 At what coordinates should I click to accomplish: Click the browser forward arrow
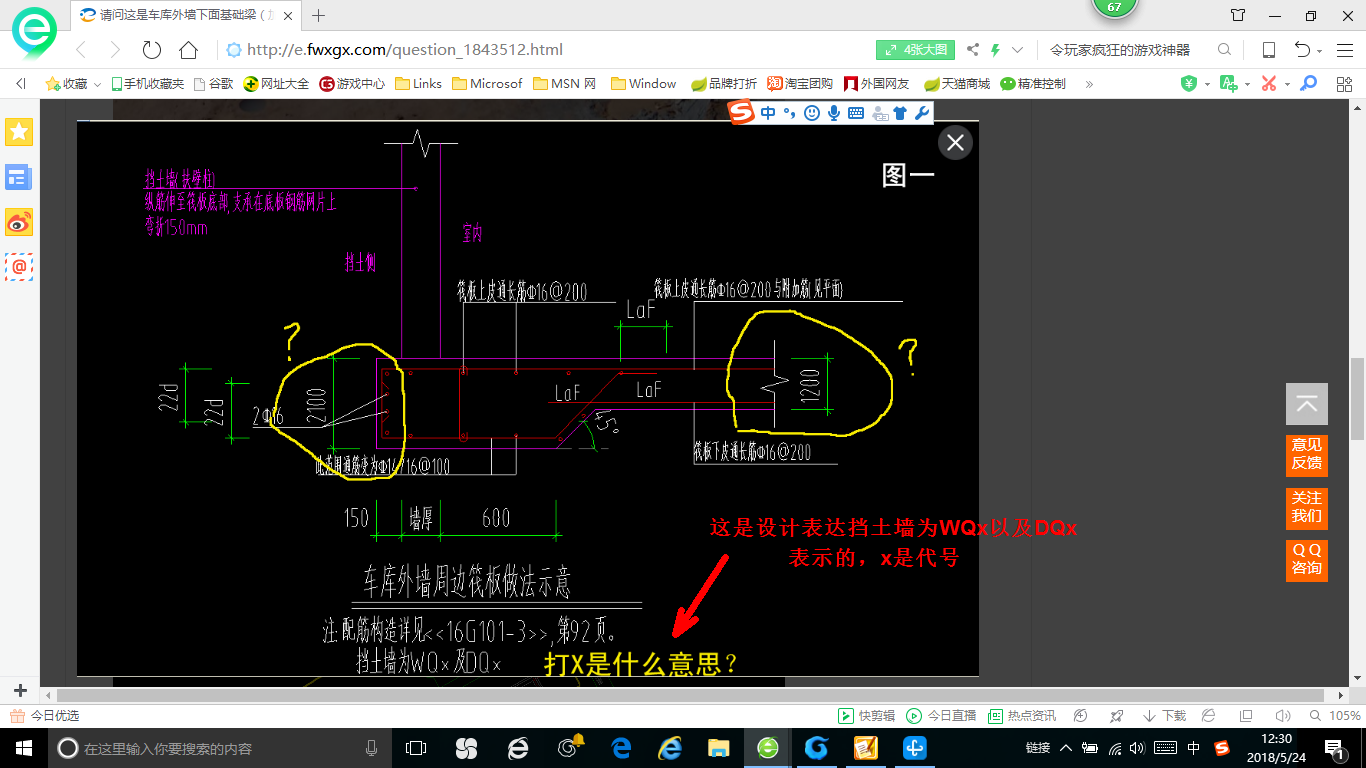pyautogui.click(x=115, y=50)
